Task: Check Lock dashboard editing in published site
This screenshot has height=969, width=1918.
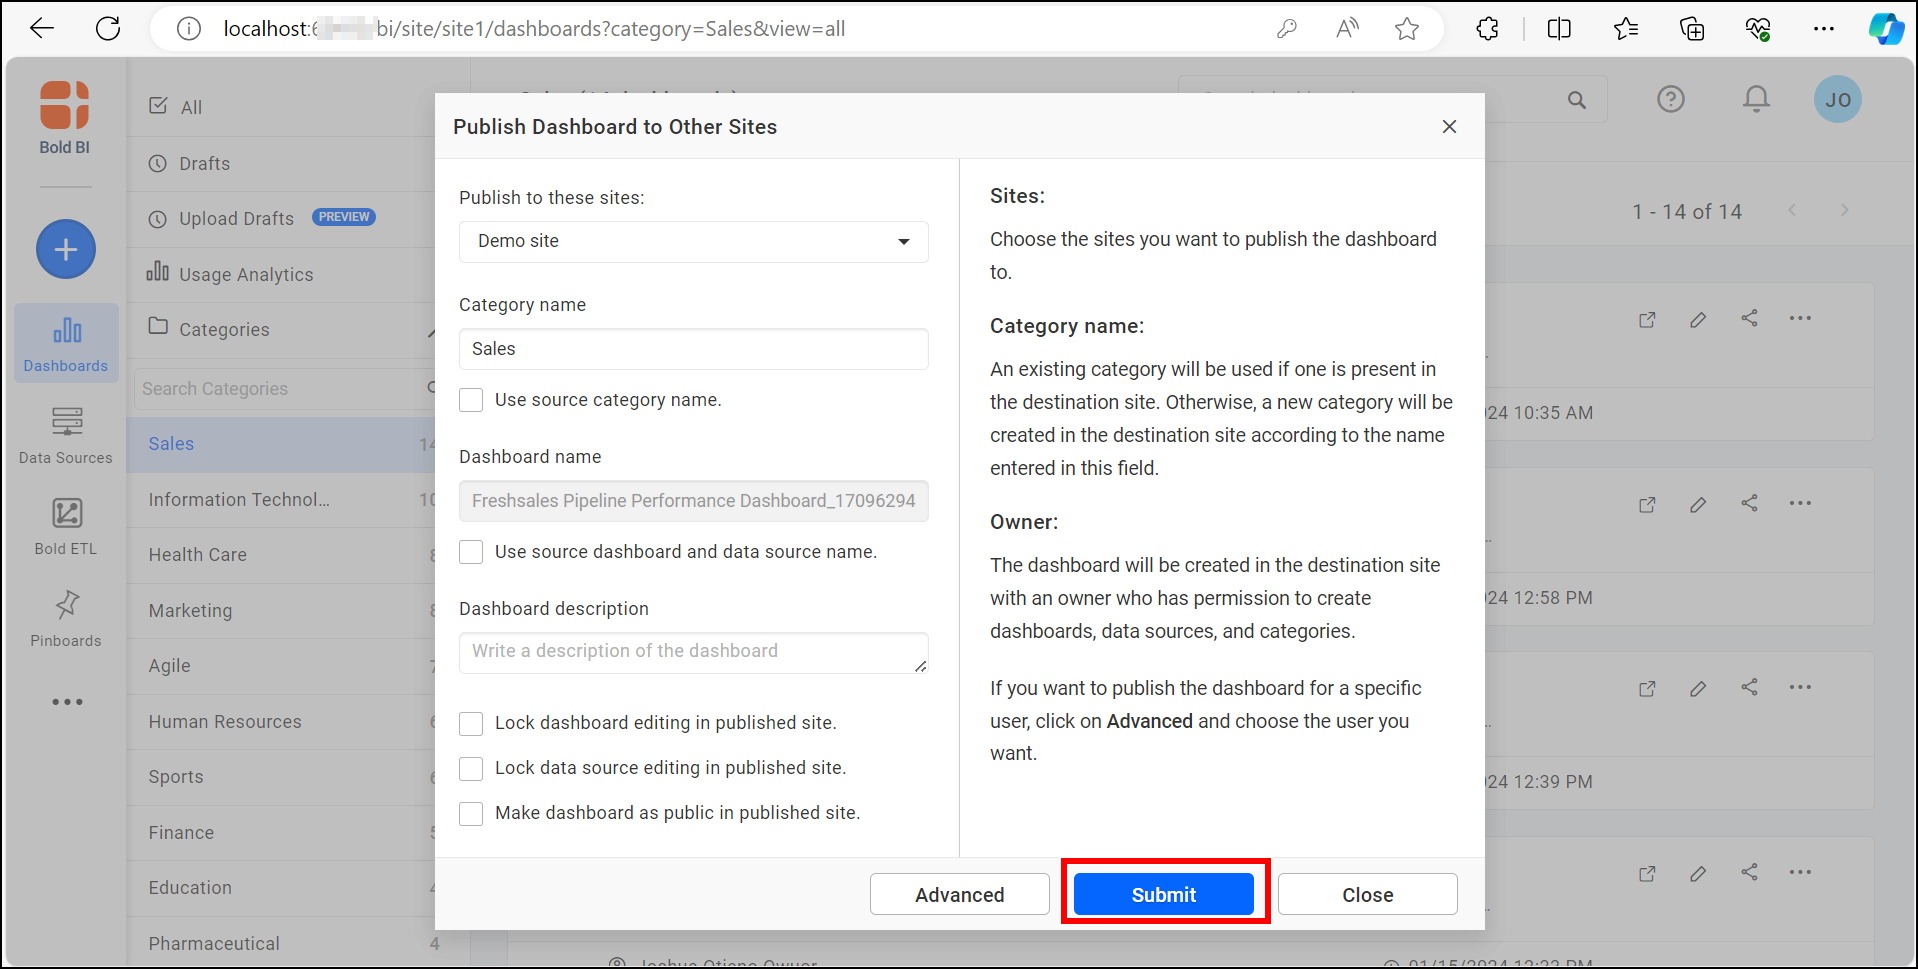Action: [471, 723]
